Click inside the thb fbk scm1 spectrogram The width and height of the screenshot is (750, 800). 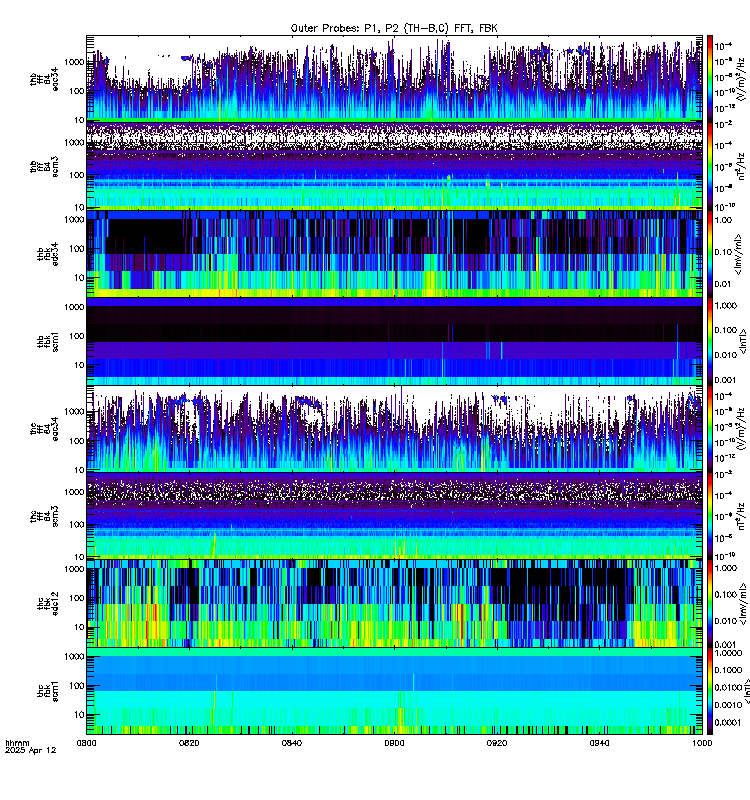(394, 341)
